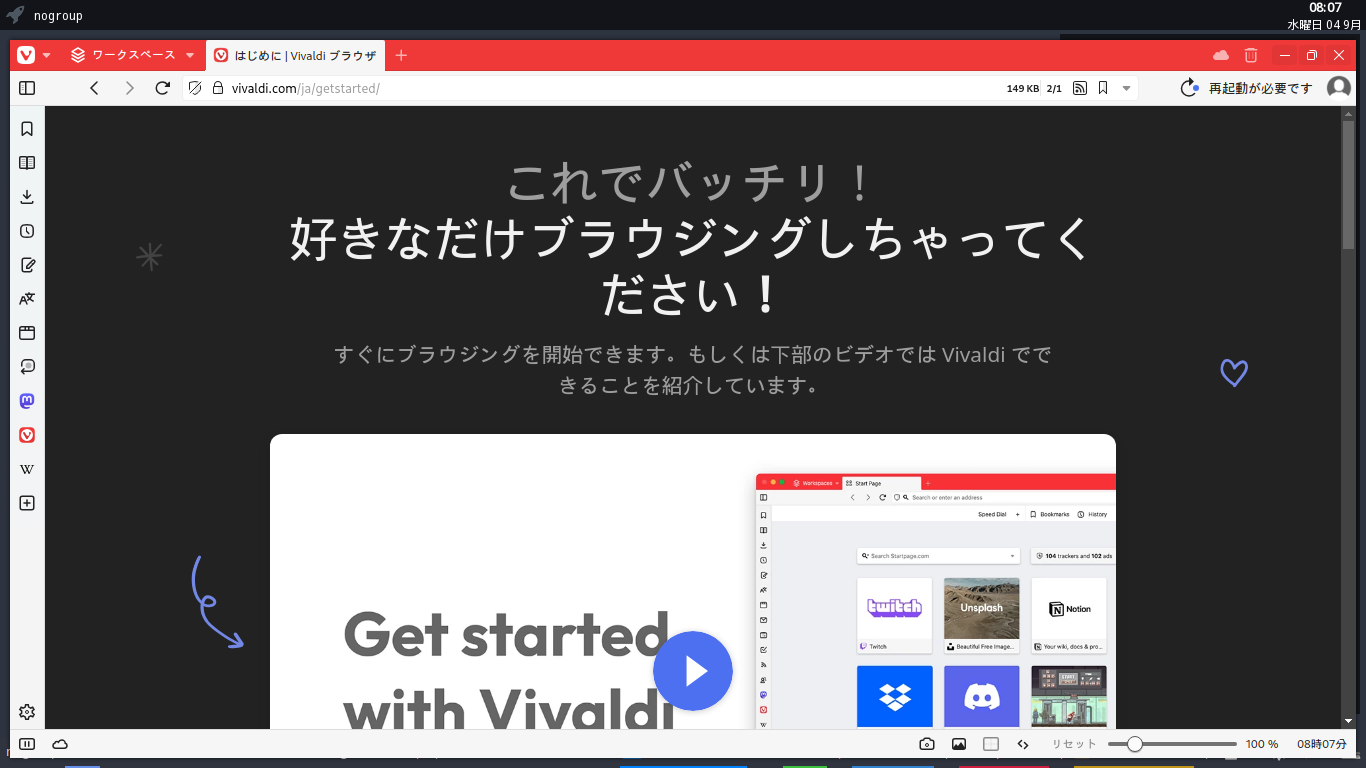Go forward to the next page

(129, 88)
